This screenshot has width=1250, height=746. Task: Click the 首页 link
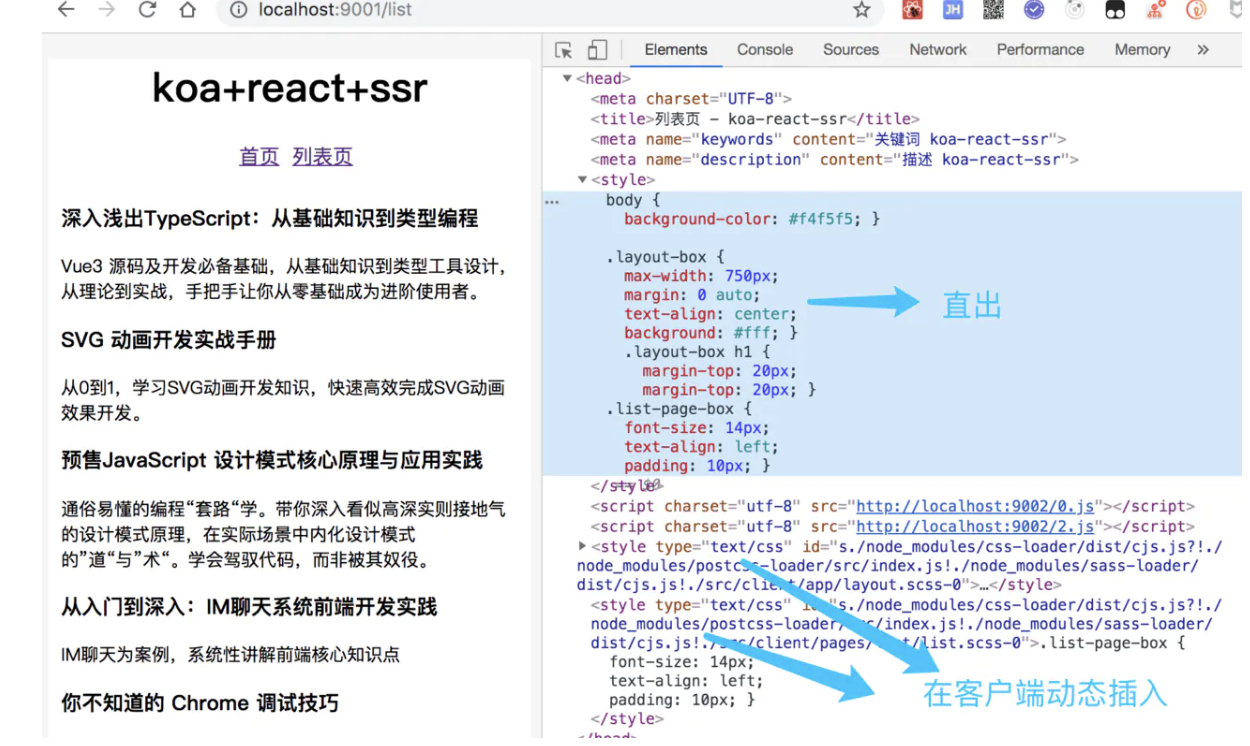pyautogui.click(x=259, y=157)
